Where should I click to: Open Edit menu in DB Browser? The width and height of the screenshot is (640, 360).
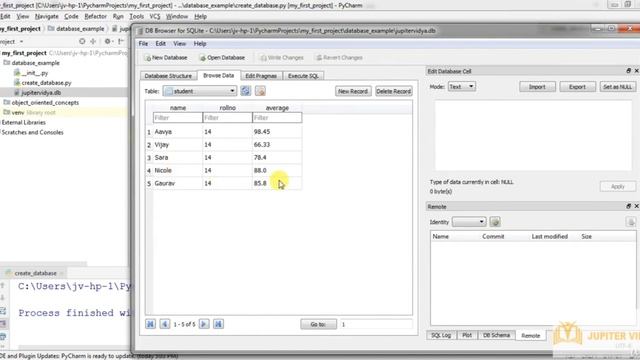(x=160, y=44)
